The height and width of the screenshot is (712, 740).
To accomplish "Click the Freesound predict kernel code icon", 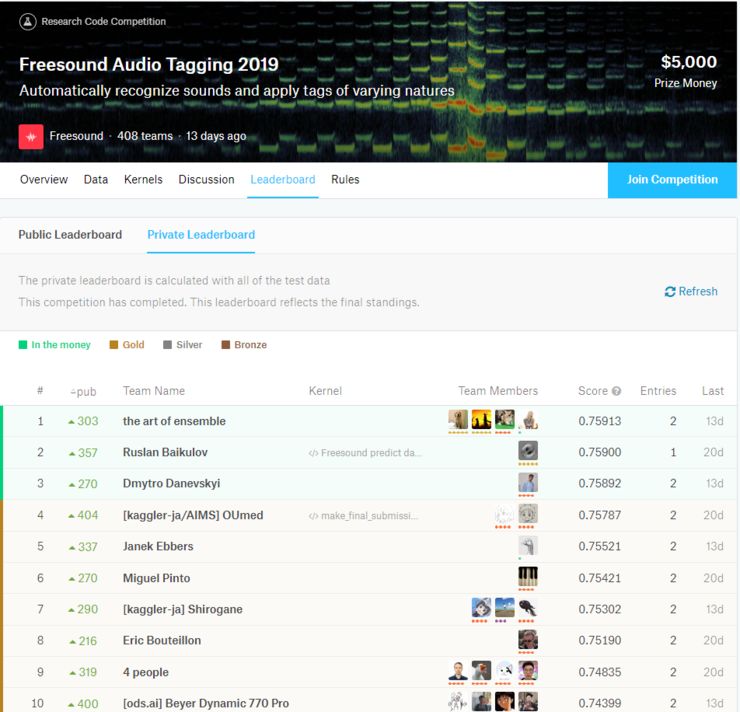I will [x=313, y=453].
